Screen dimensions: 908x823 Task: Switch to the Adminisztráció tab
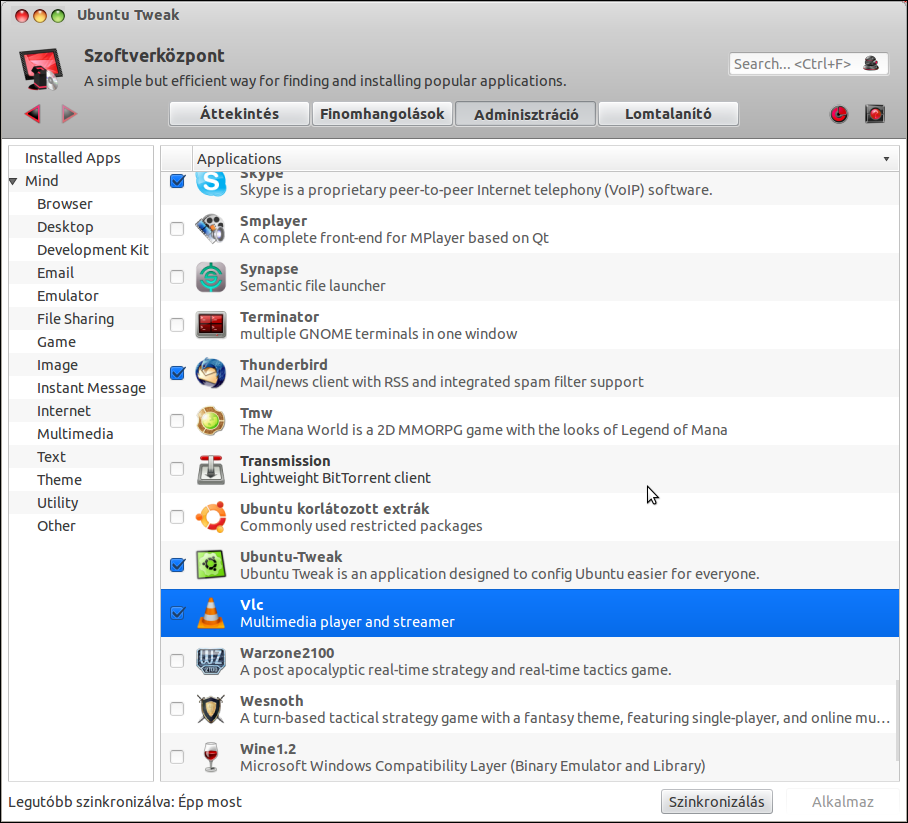525,114
